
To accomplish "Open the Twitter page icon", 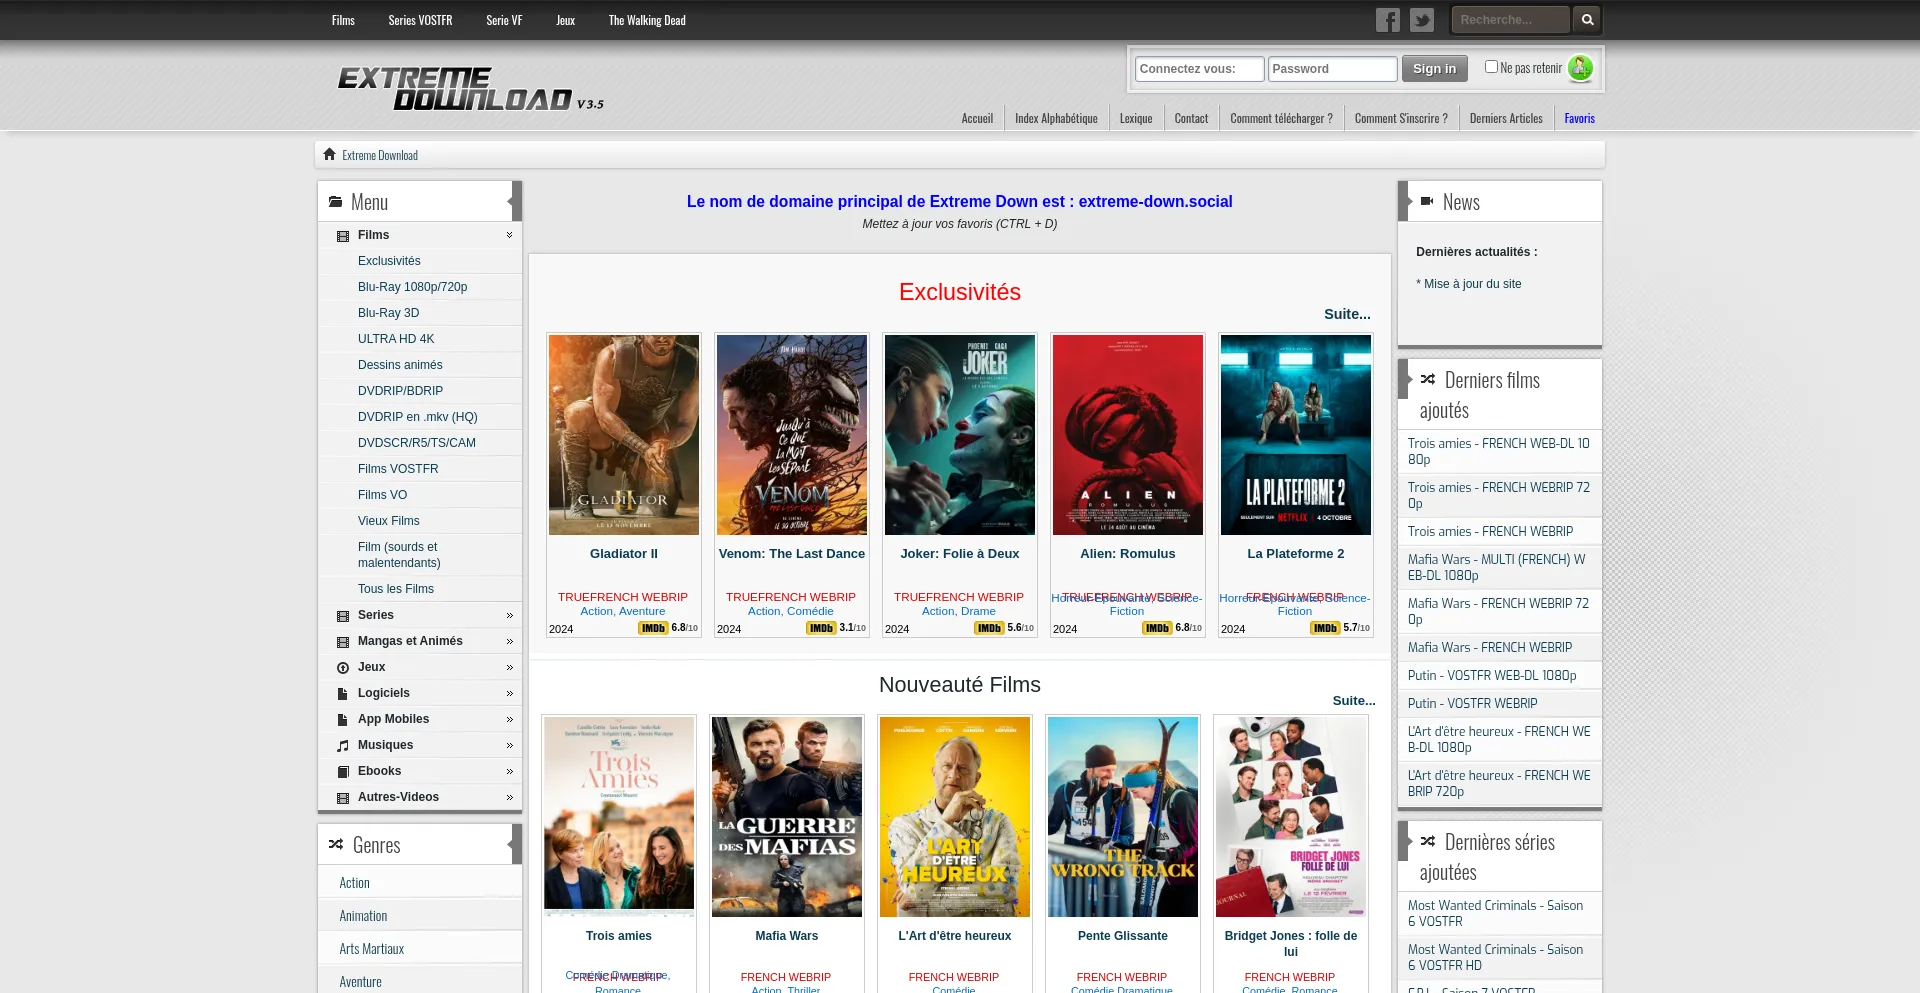I will pyautogui.click(x=1421, y=20).
